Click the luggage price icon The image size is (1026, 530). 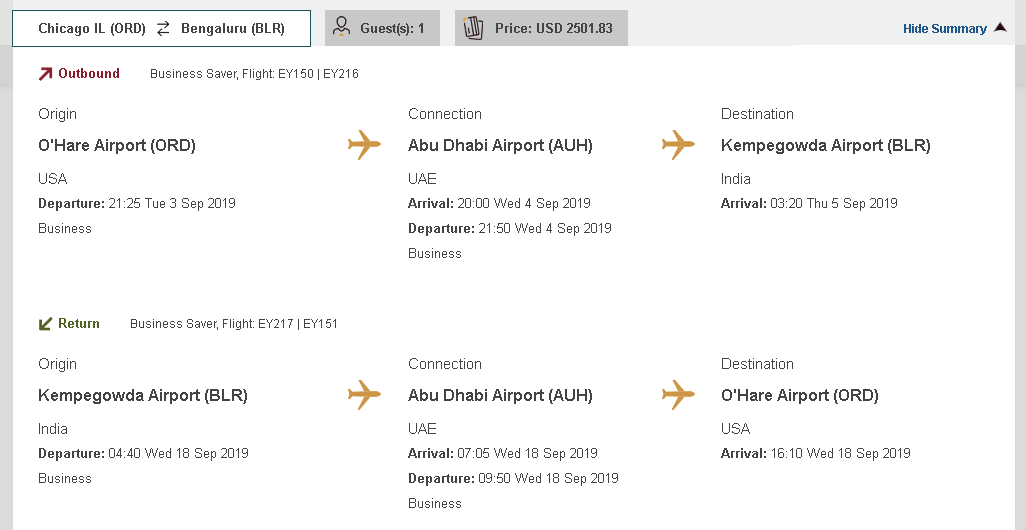click(x=473, y=28)
